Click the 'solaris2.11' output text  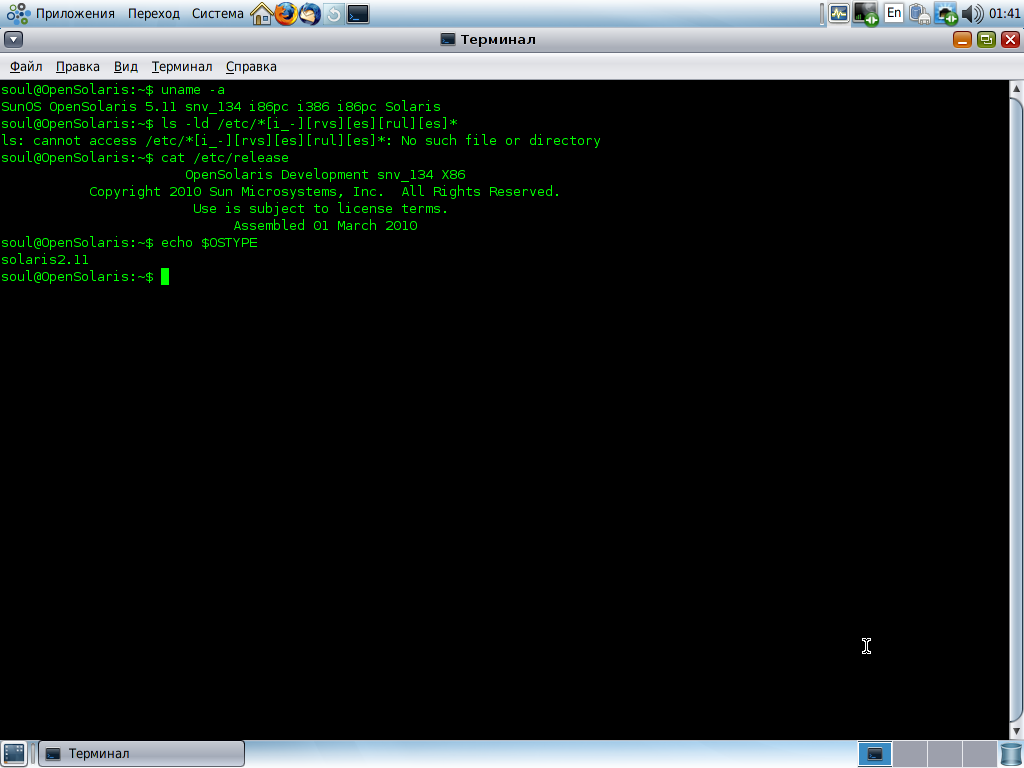44,259
